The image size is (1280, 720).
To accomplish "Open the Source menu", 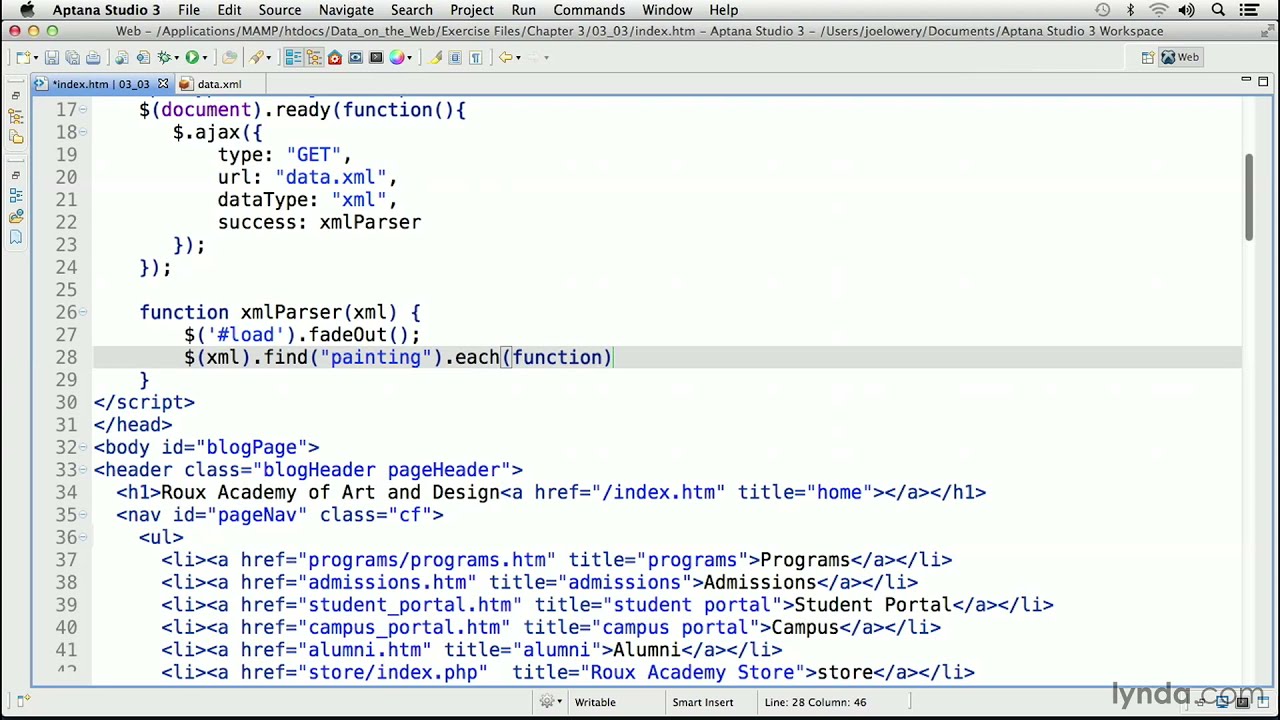I will point(279,10).
